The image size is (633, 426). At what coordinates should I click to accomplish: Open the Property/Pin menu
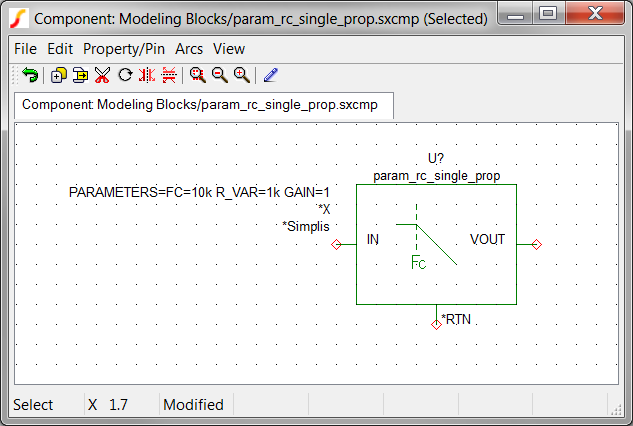tap(124, 48)
